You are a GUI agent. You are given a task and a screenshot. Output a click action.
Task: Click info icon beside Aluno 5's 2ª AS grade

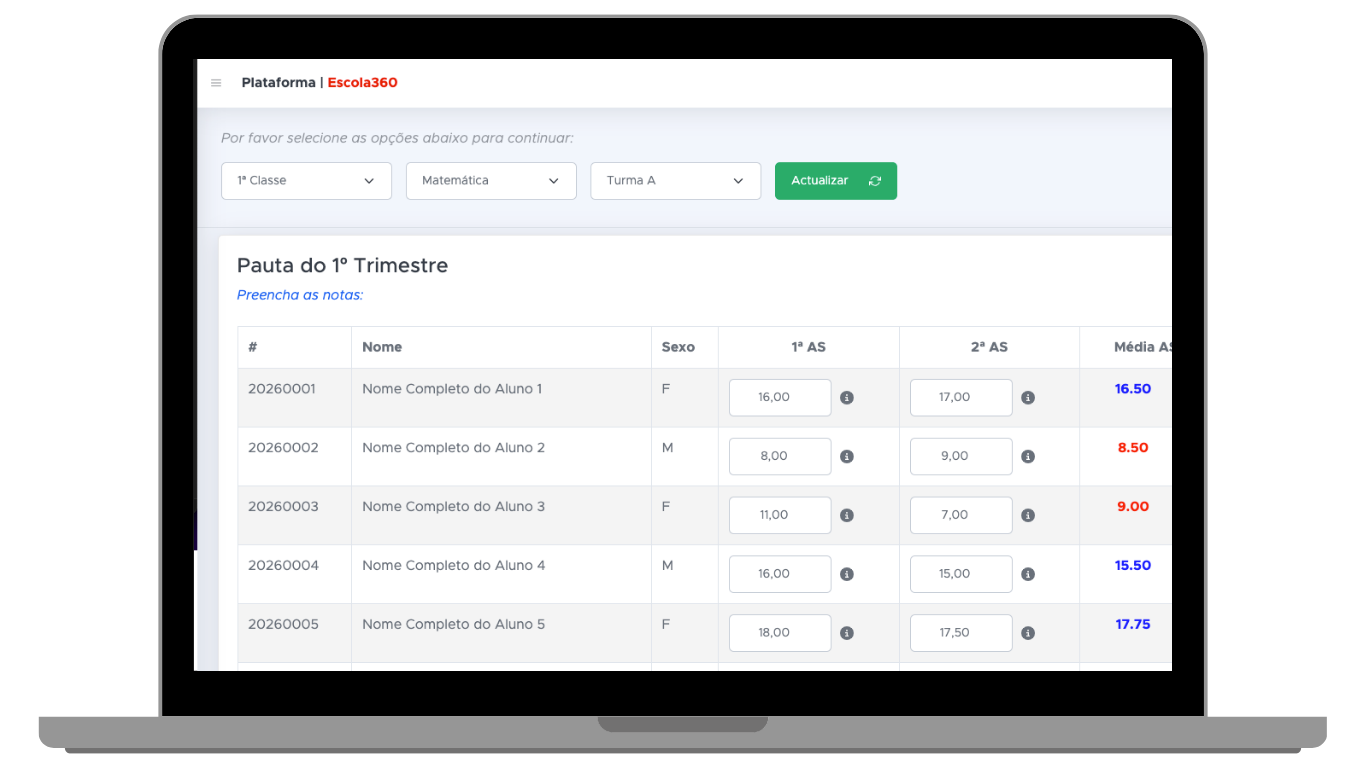(x=1028, y=634)
